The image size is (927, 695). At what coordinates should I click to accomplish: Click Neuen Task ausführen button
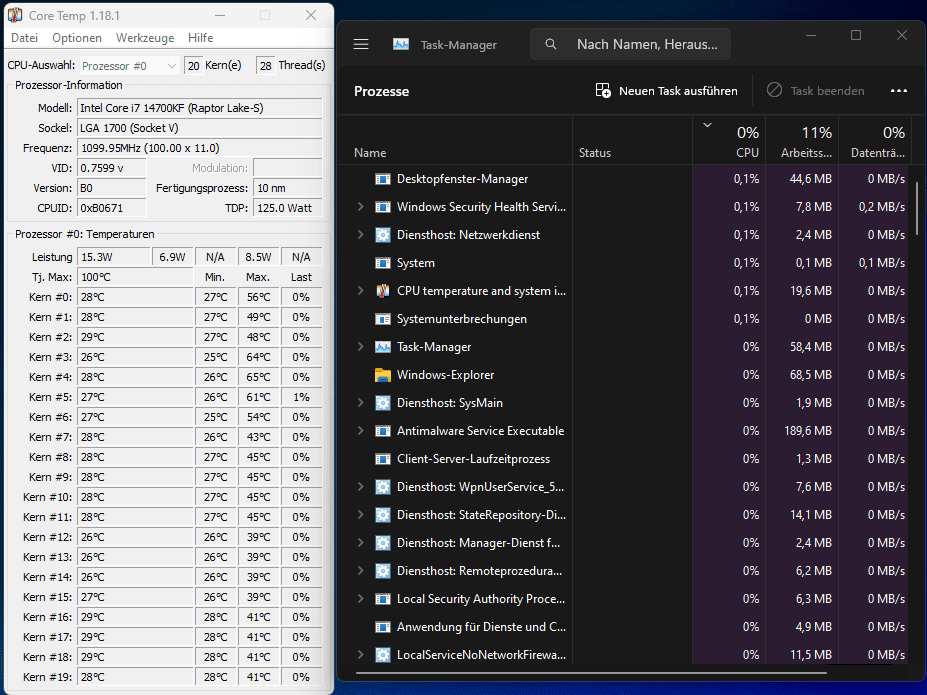(666, 90)
